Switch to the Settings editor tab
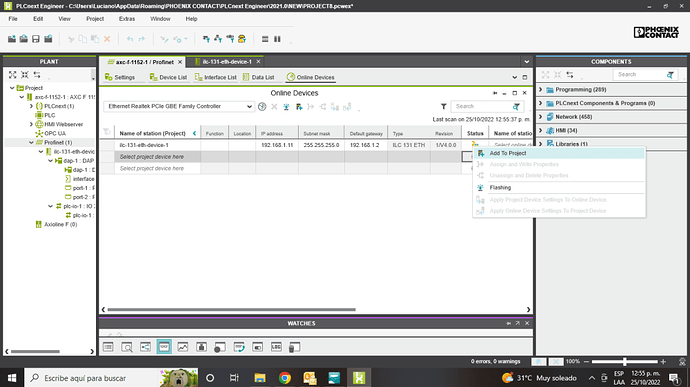The image size is (690, 387). point(120,77)
